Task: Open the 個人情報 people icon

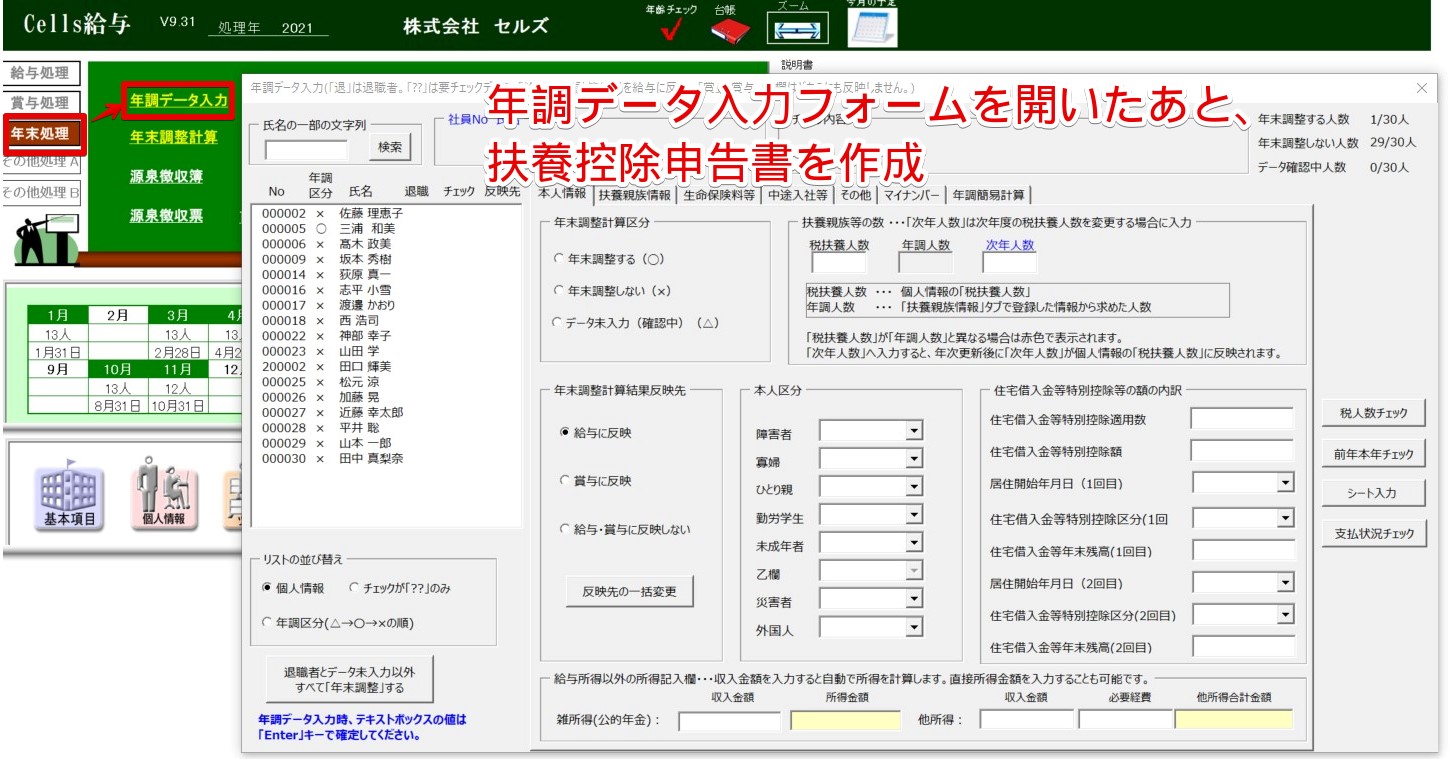Action: tap(163, 494)
